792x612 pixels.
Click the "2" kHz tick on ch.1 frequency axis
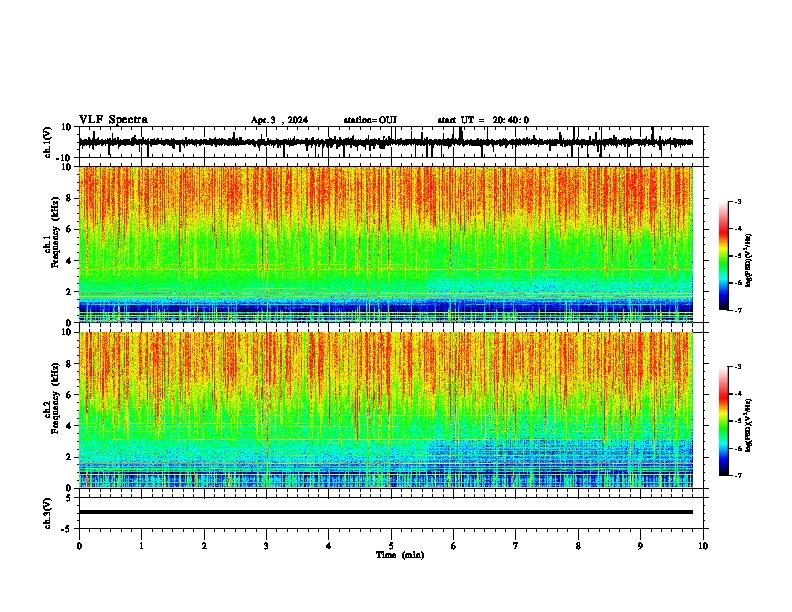tap(69, 292)
